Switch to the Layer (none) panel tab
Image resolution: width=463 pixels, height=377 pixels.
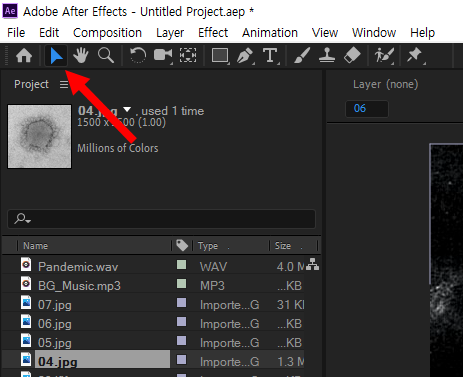coord(385,84)
